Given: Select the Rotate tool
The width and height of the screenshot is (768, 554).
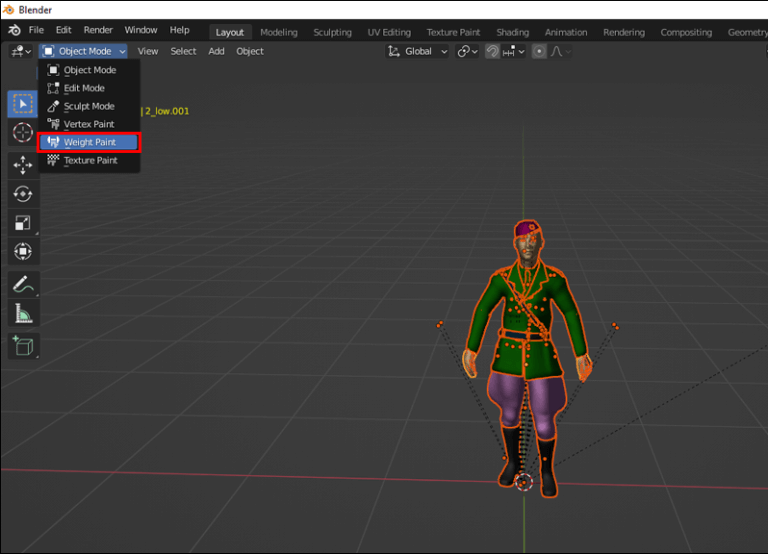Looking at the screenshot, I should pyautogui.click(x=23, y=194).
